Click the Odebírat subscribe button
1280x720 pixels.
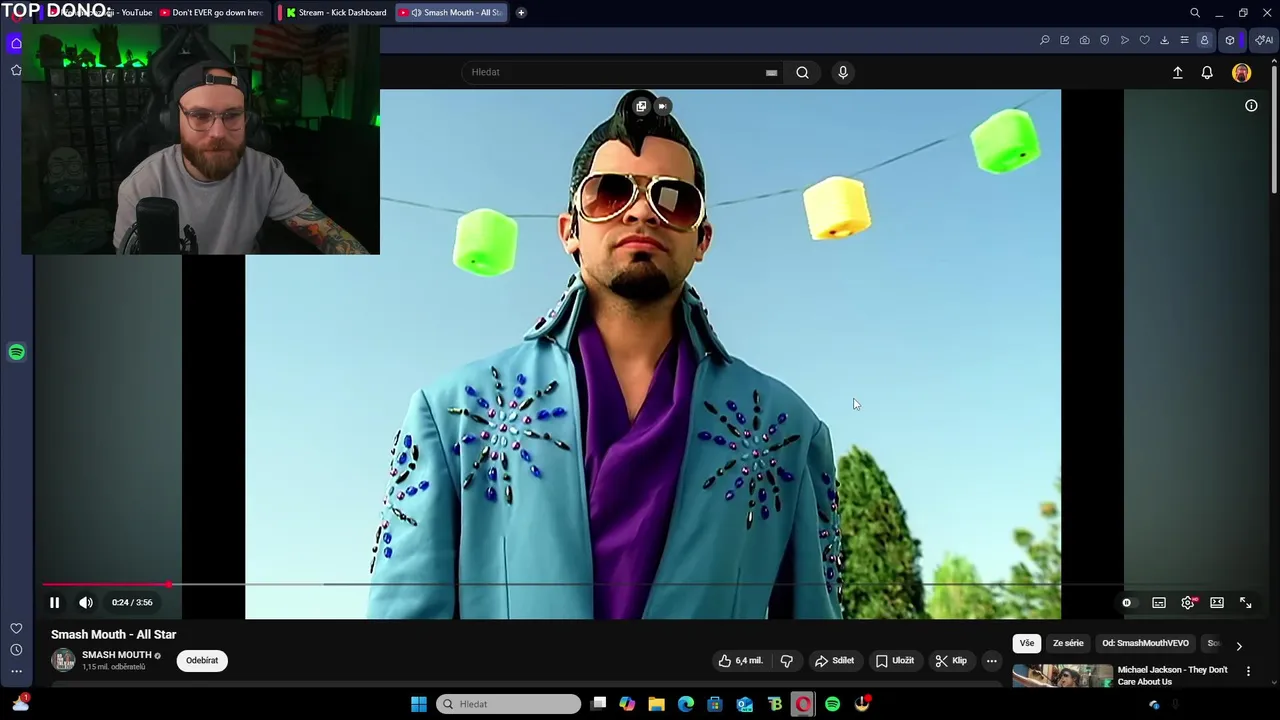click(202, 661)
